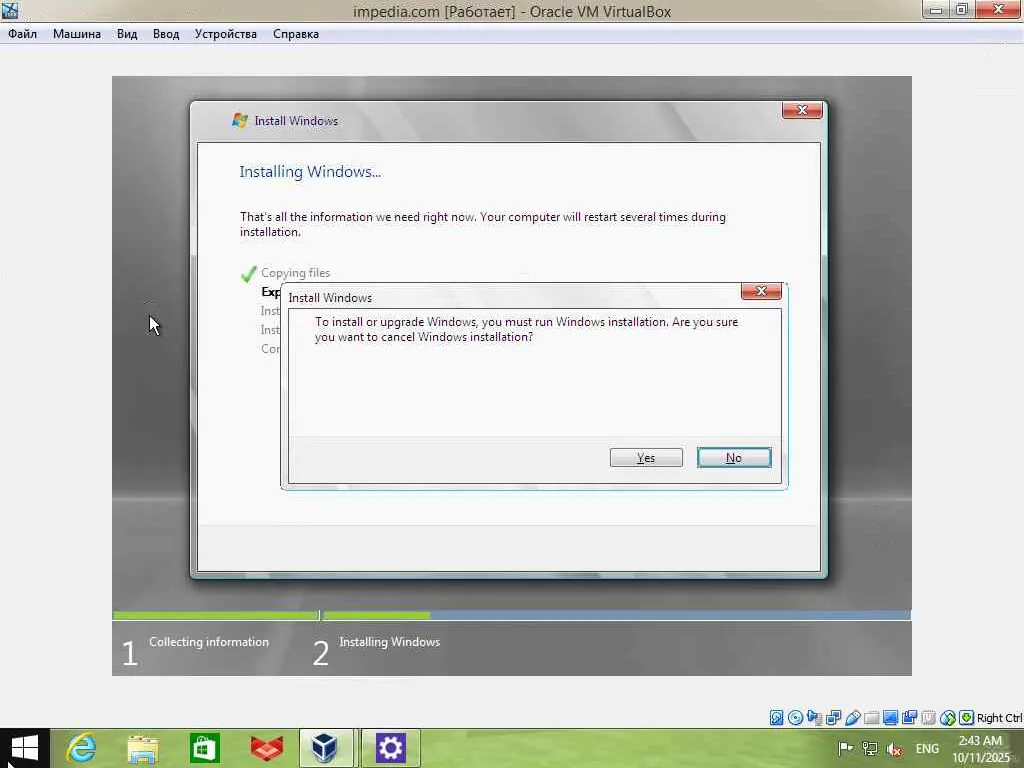The height and width of the screenshot is (768, 1024).
Task: Open the Вид menu
Action: tap(127, 34)
